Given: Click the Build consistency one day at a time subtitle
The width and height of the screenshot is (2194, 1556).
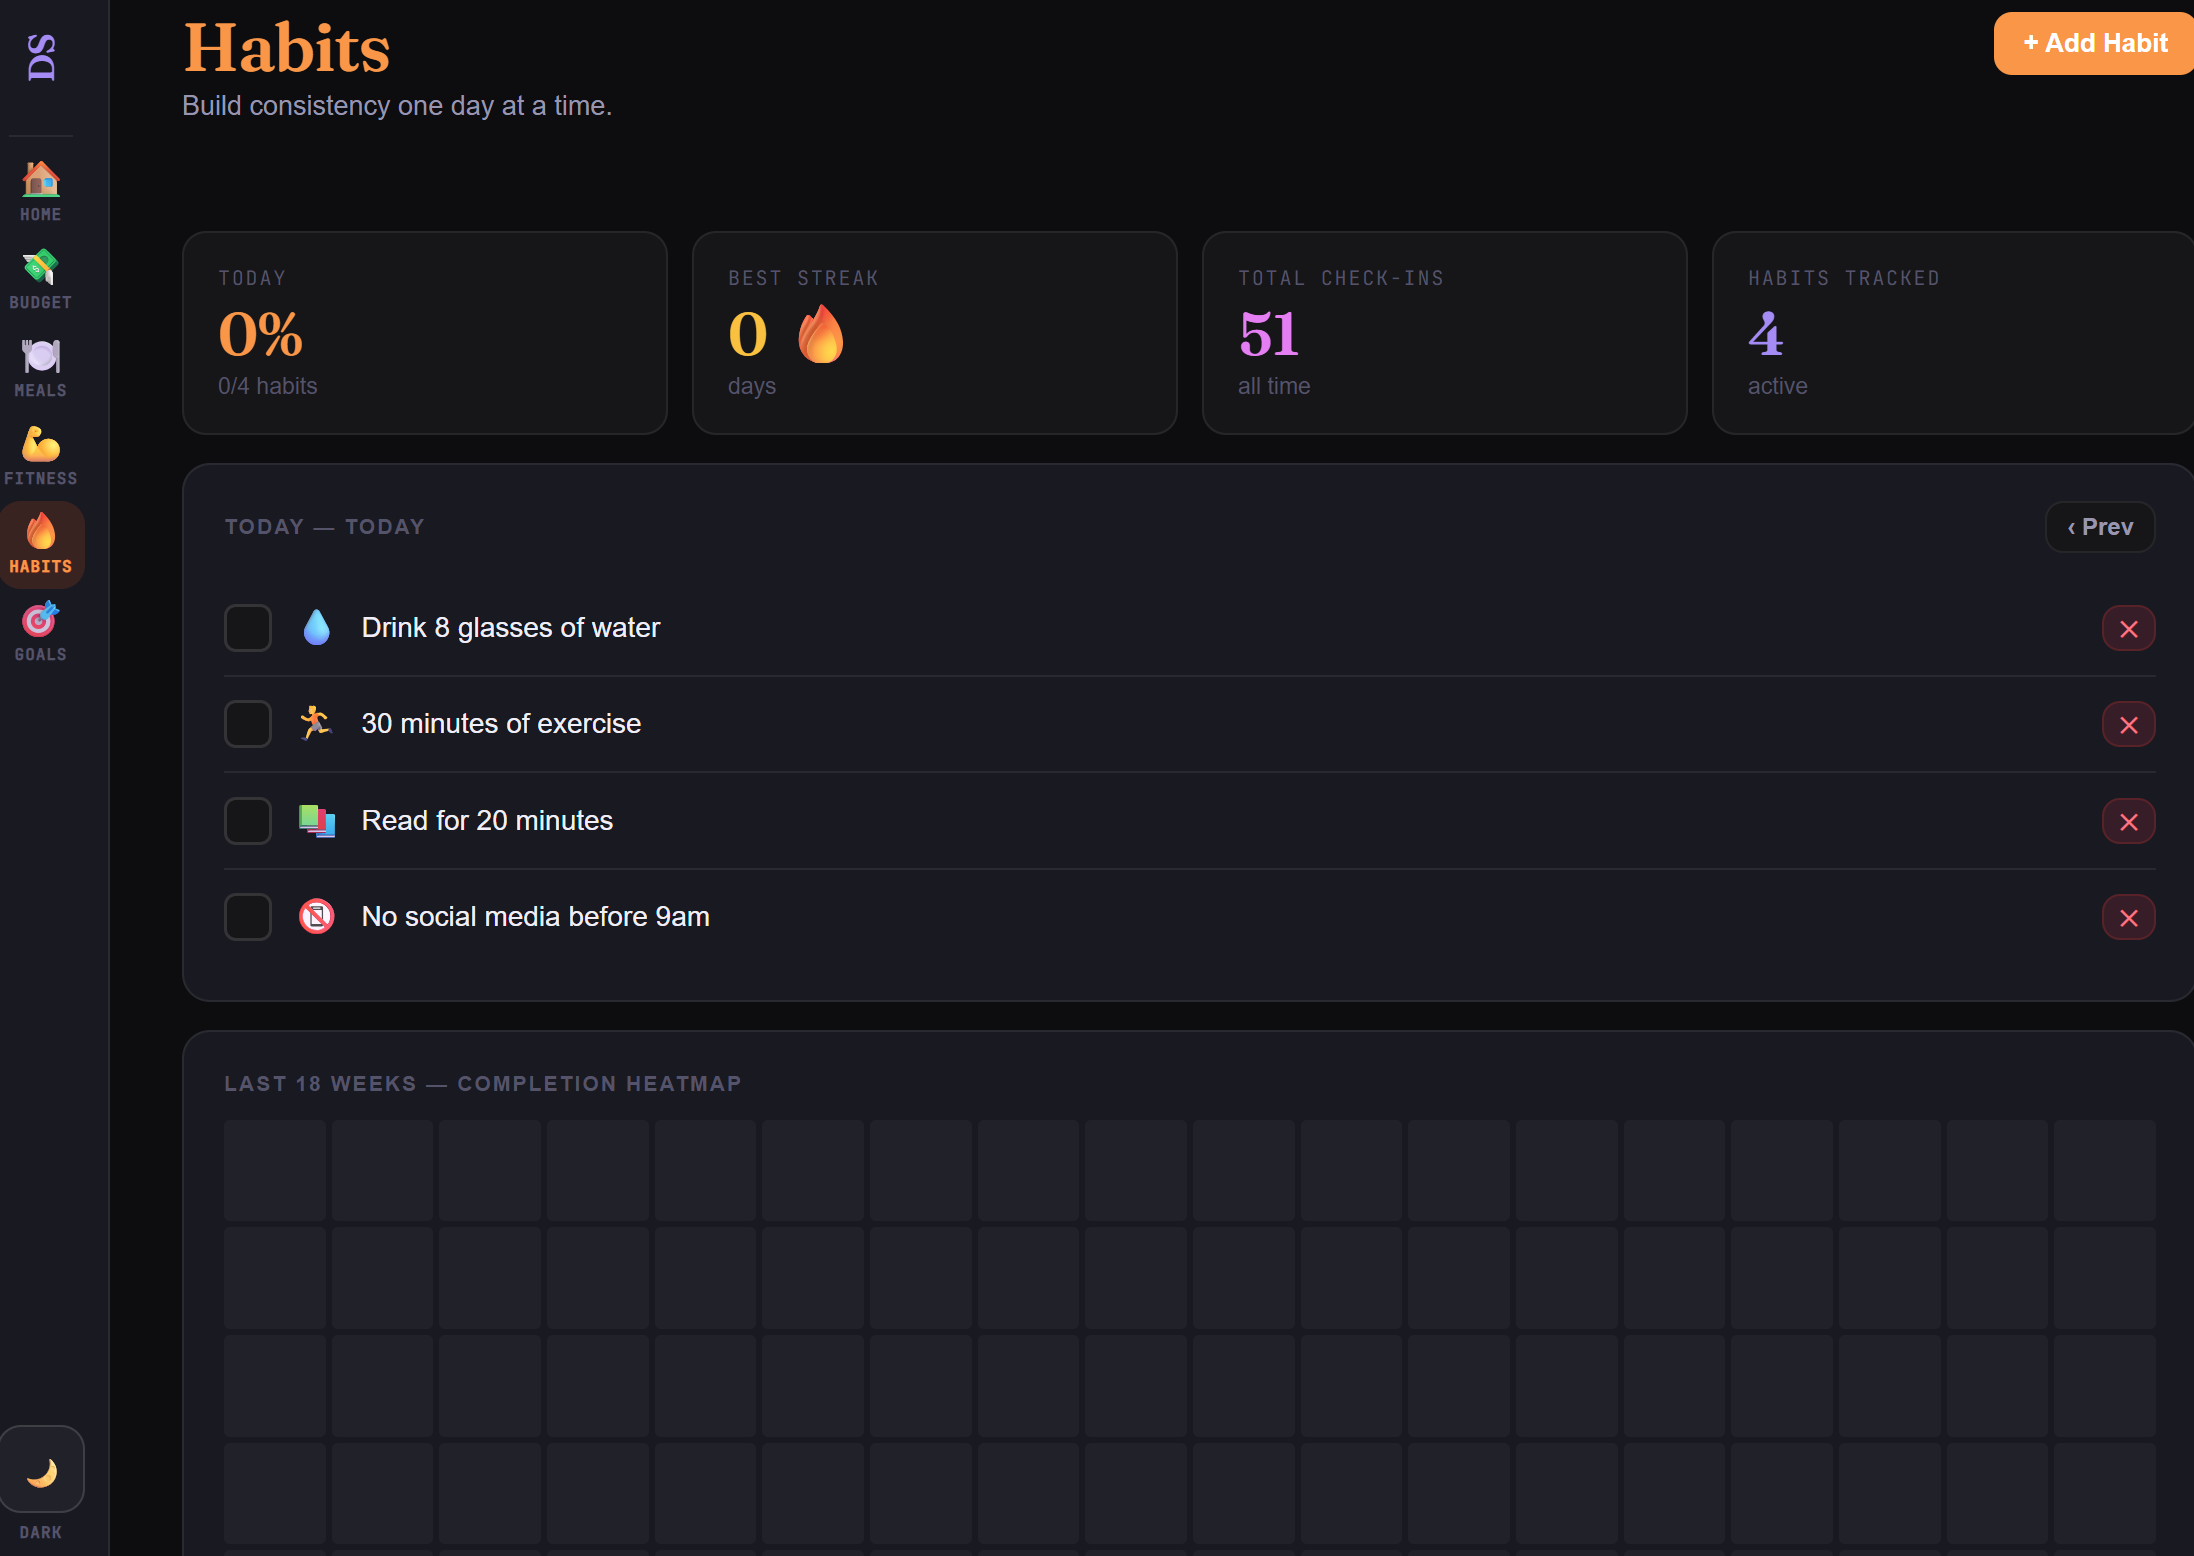Looking at the screenshot, I should [397, 106].
